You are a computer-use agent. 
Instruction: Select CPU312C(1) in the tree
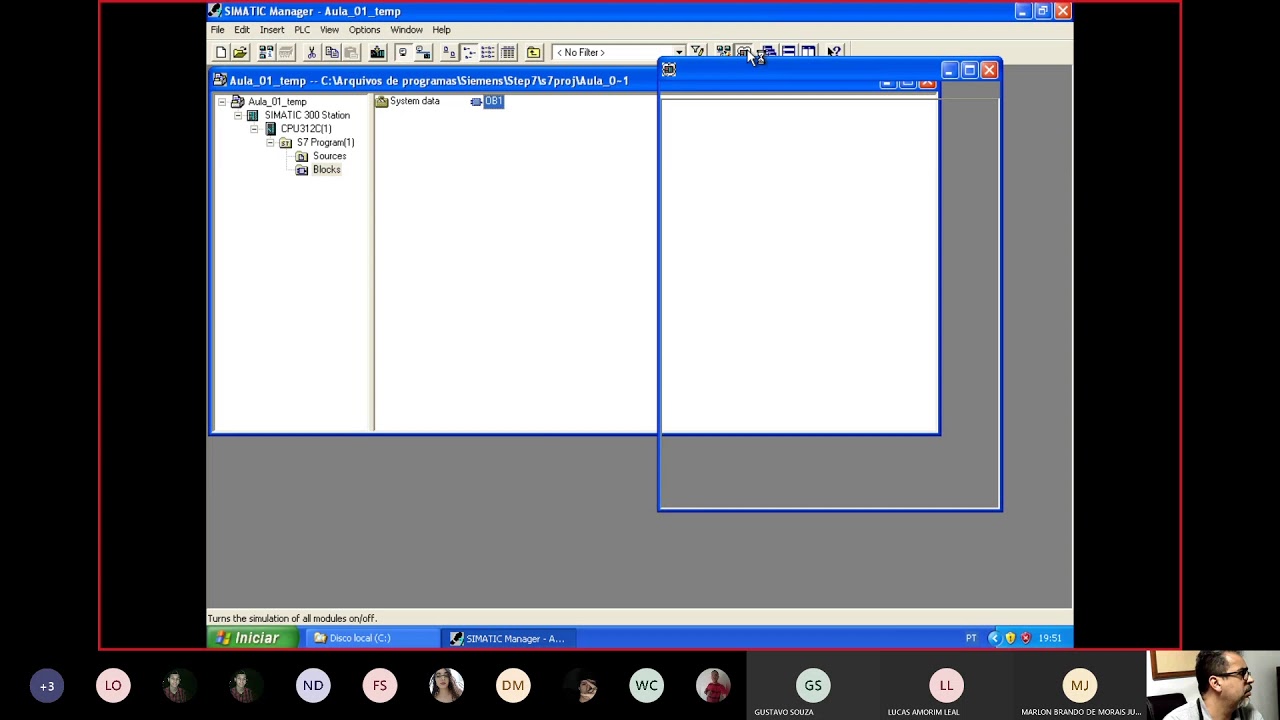[305, 129]
